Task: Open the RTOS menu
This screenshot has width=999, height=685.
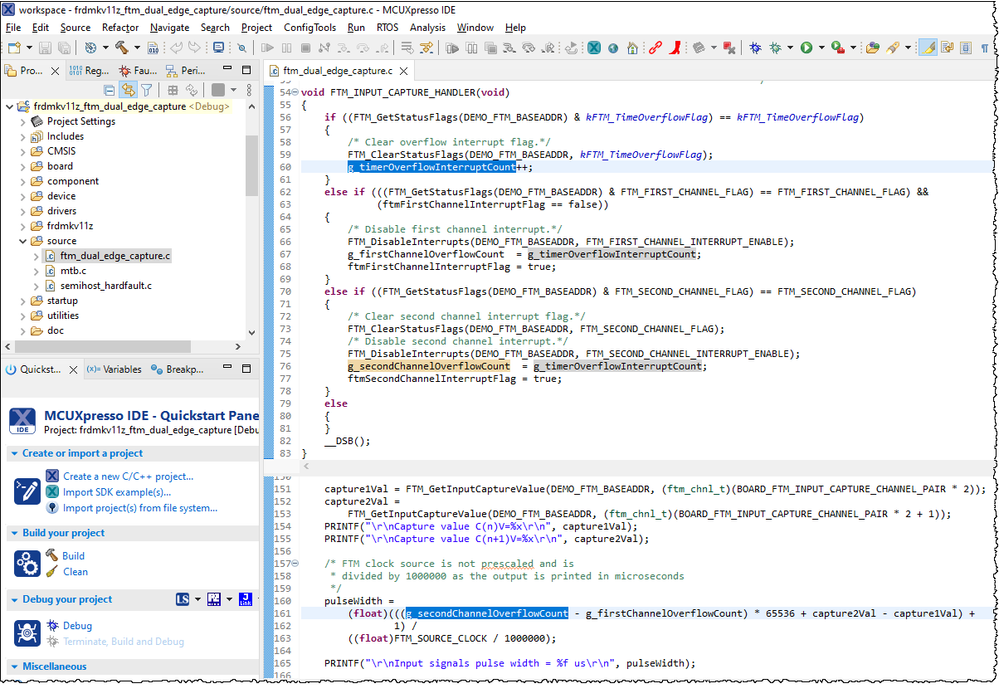Action: point(387,27)
